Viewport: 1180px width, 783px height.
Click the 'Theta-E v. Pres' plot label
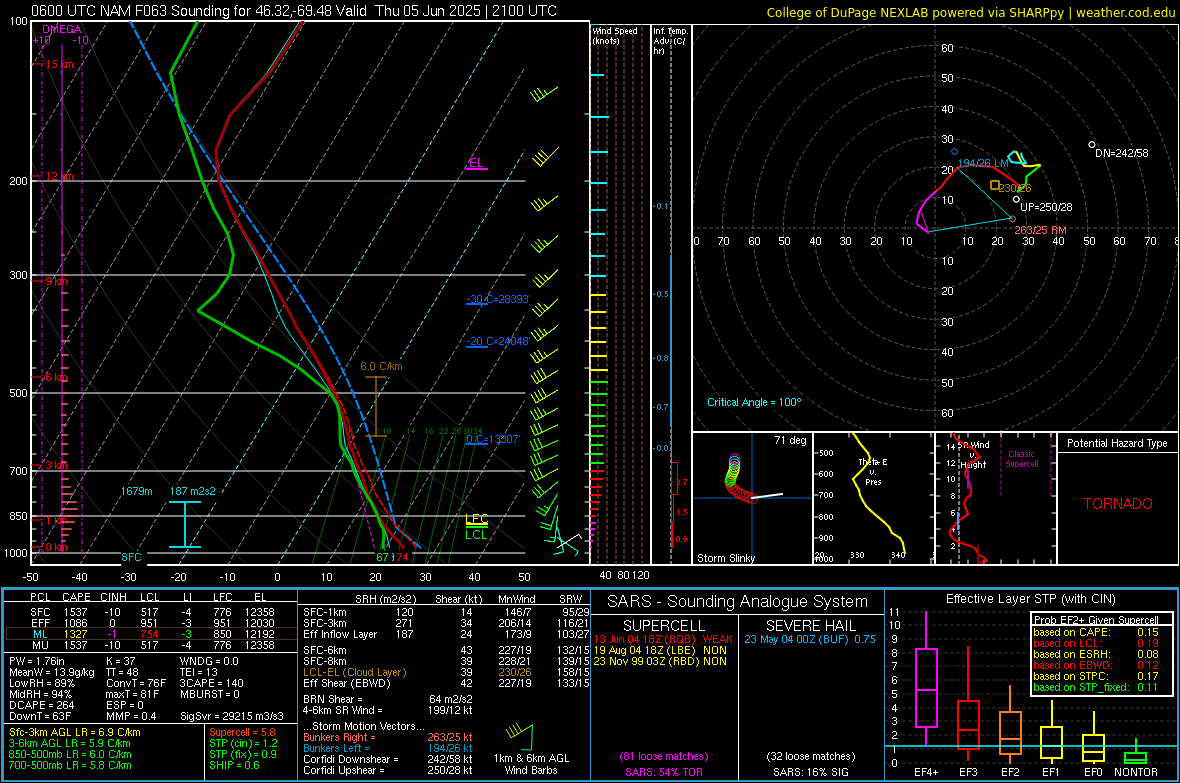pyautogui.click(x=873, y=472)
